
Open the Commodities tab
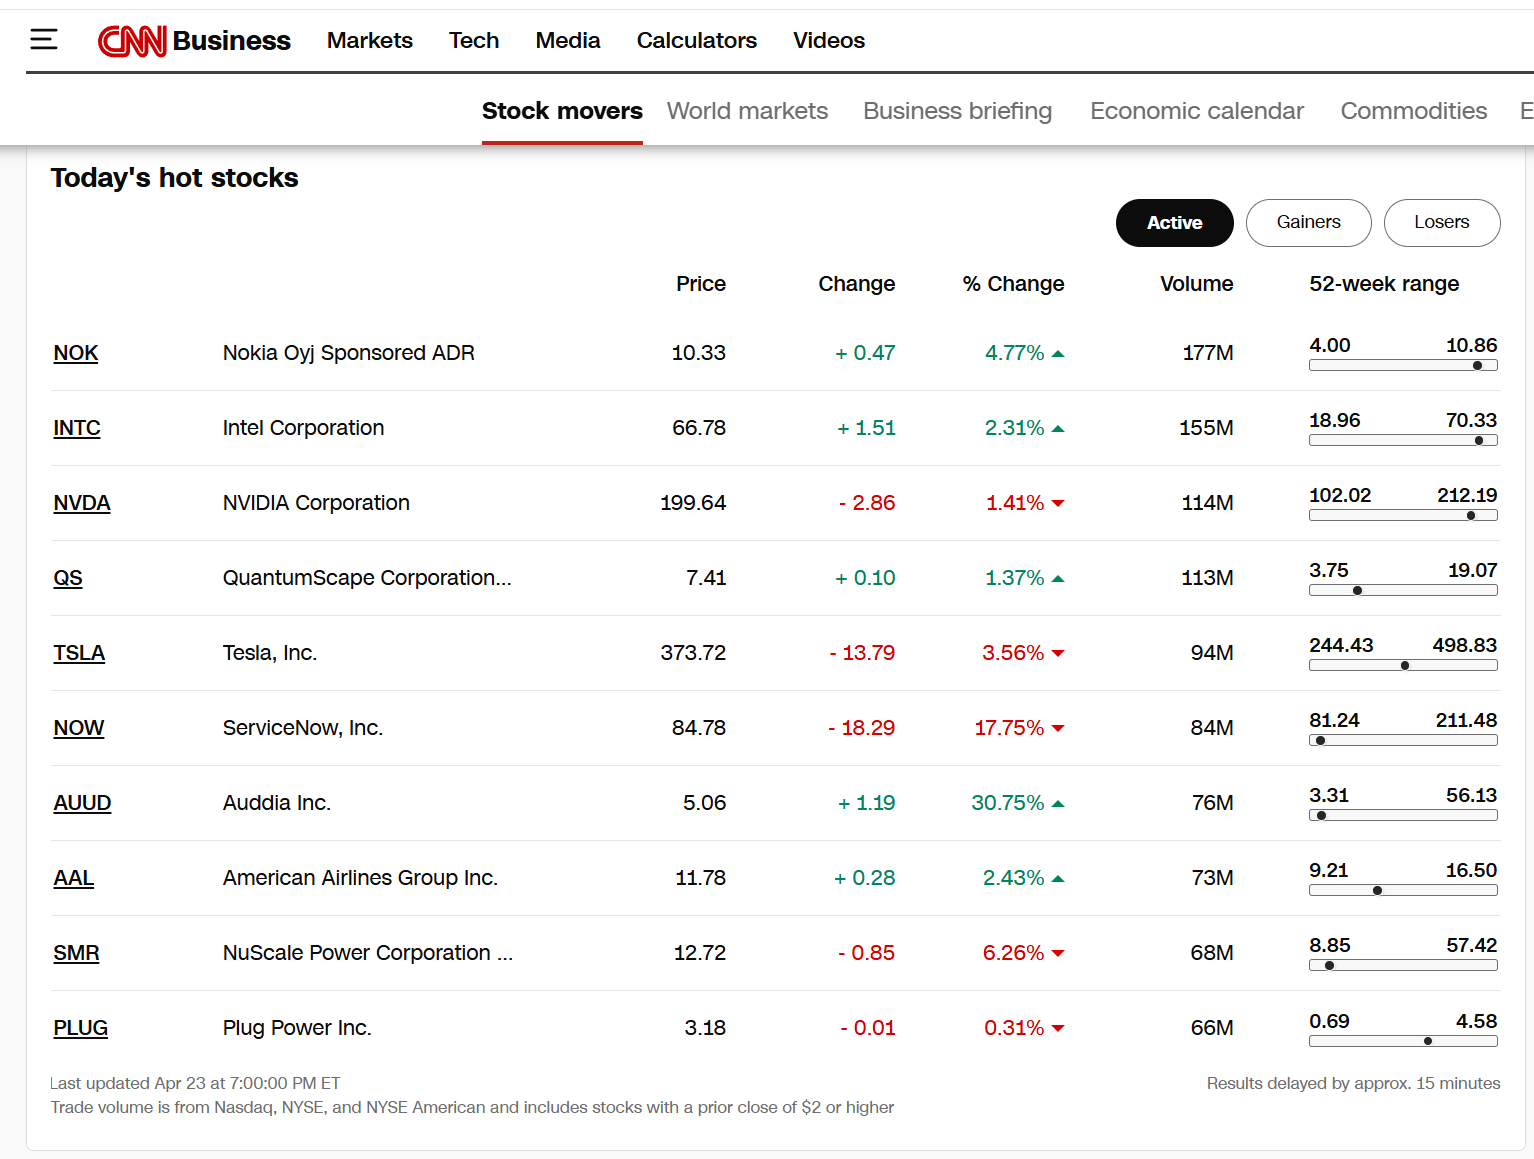pos(1413,111)
